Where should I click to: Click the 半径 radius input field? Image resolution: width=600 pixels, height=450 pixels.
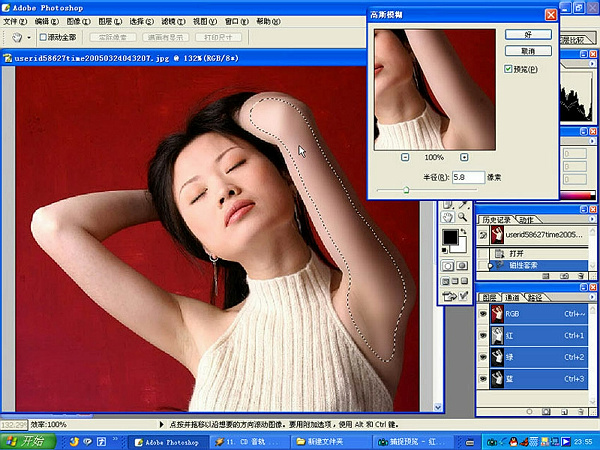[468, 177]
